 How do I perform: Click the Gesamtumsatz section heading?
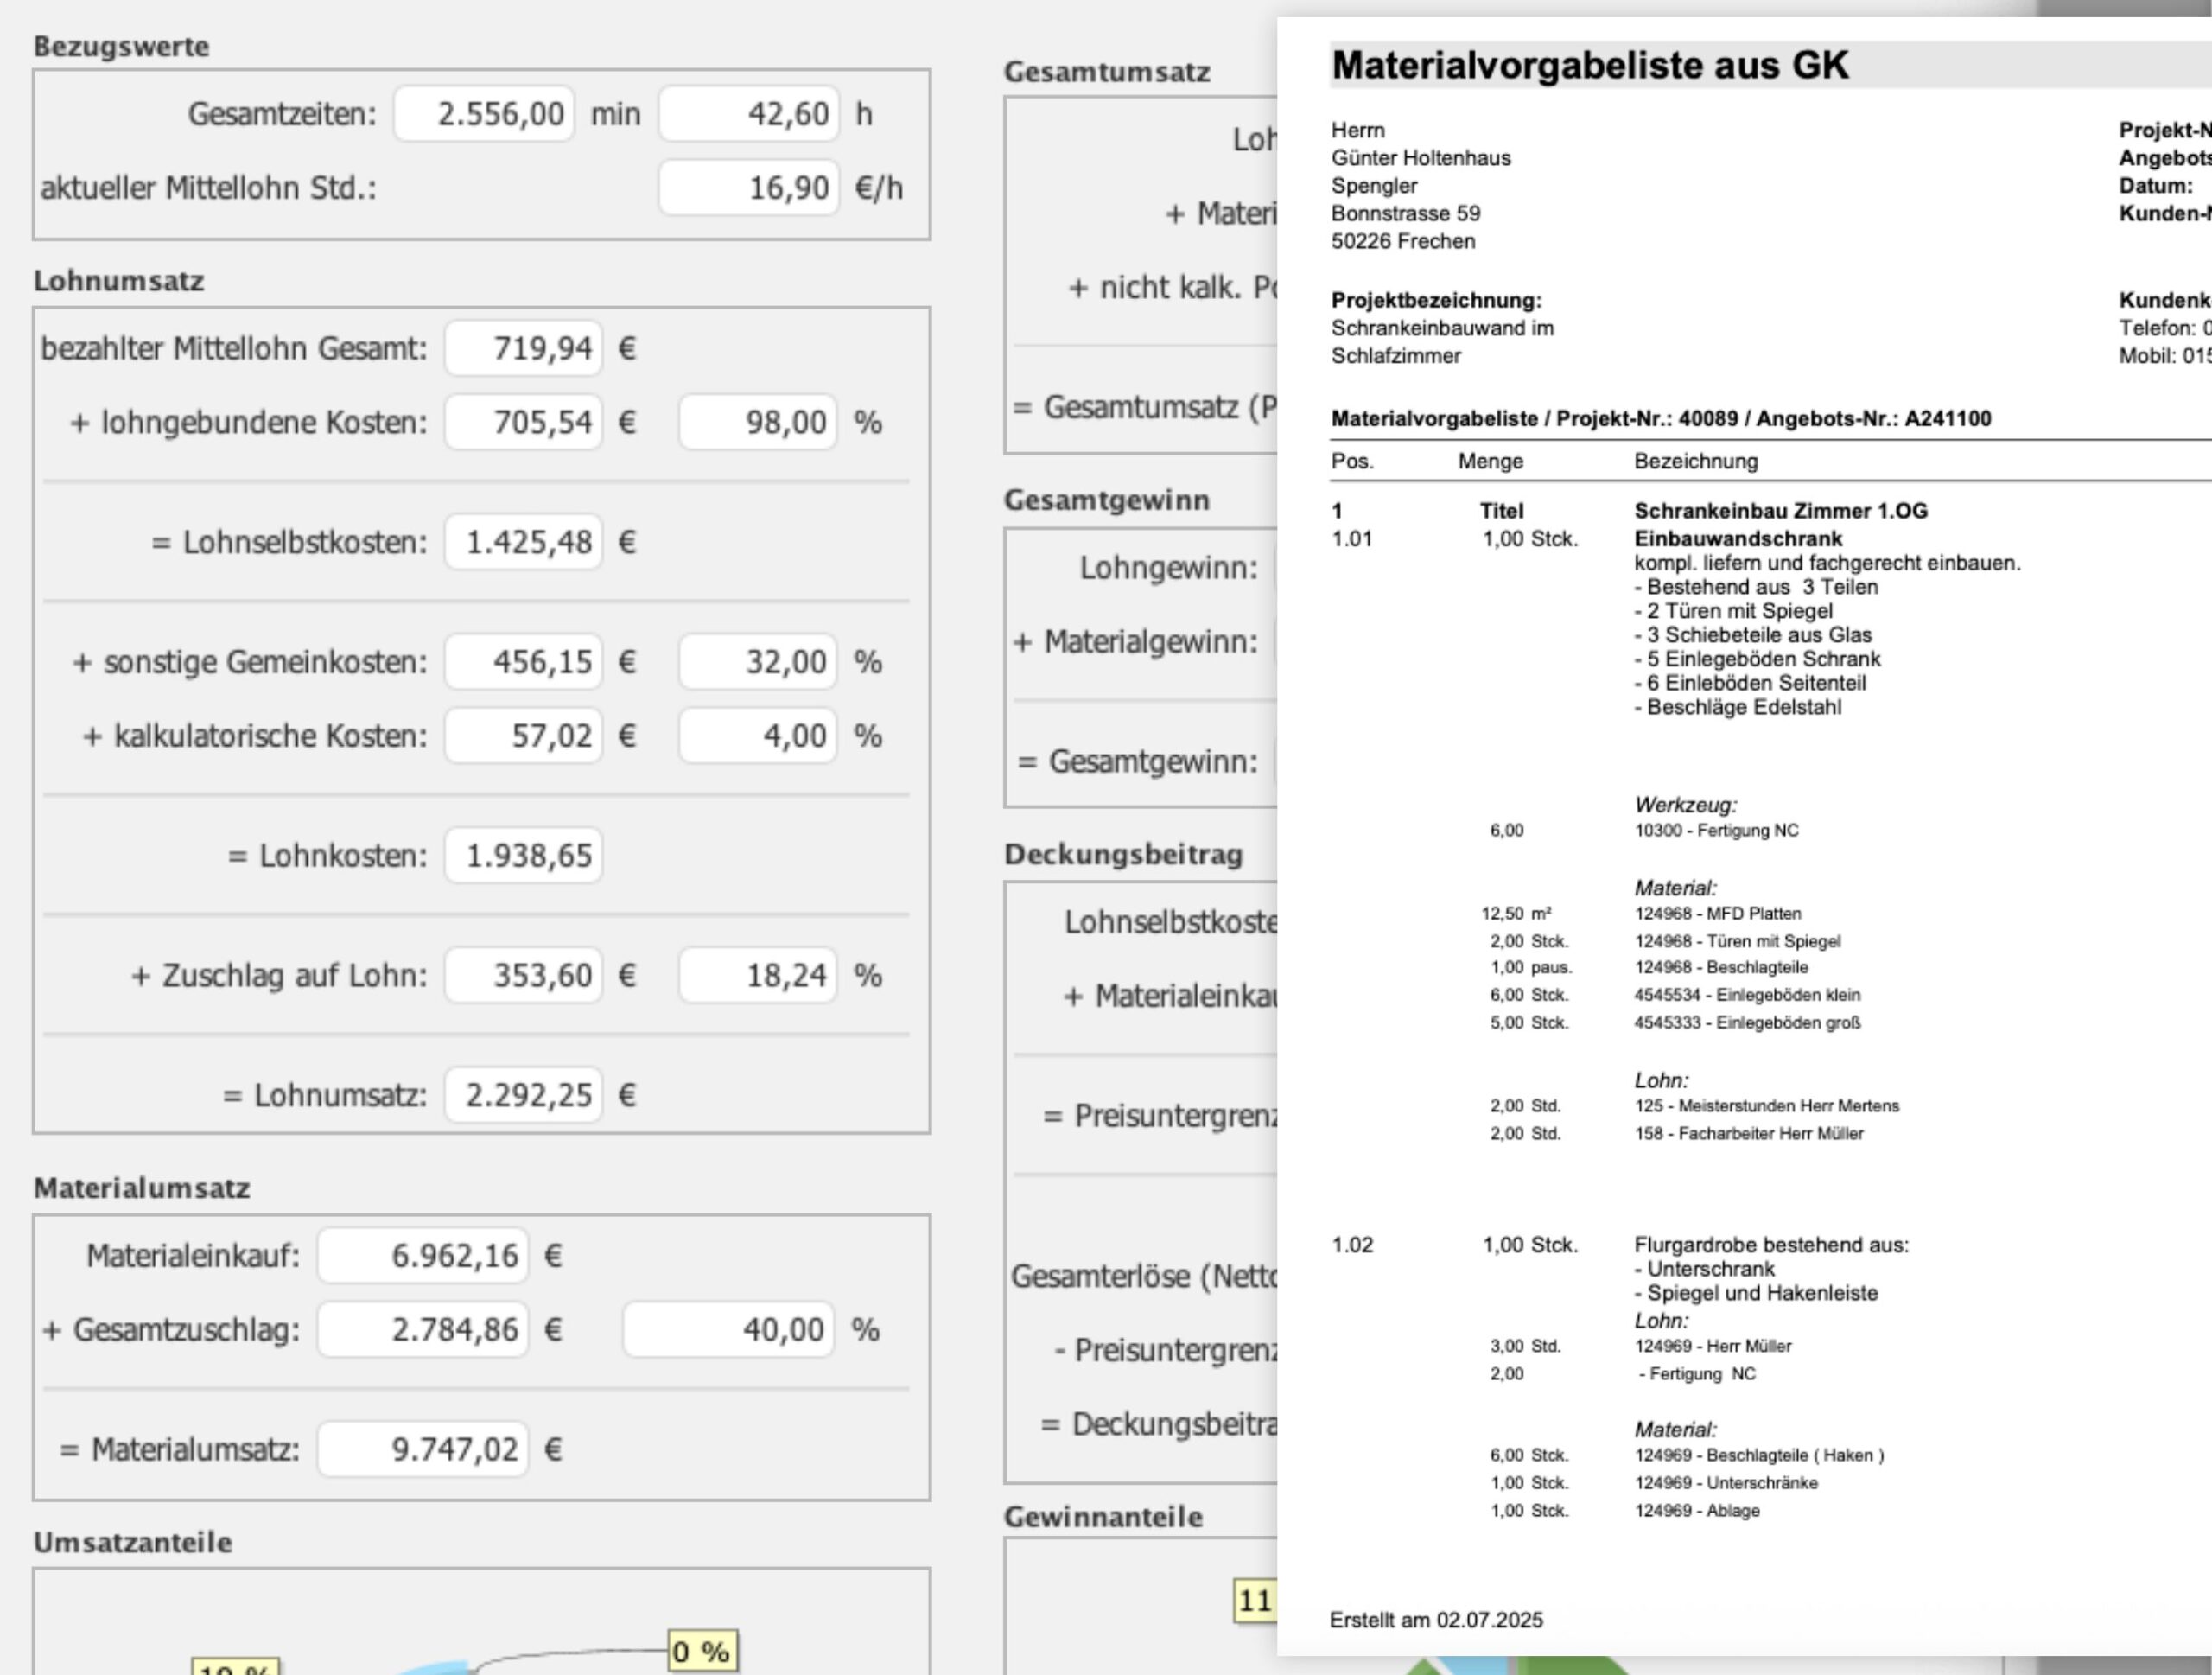point(1107,72)
